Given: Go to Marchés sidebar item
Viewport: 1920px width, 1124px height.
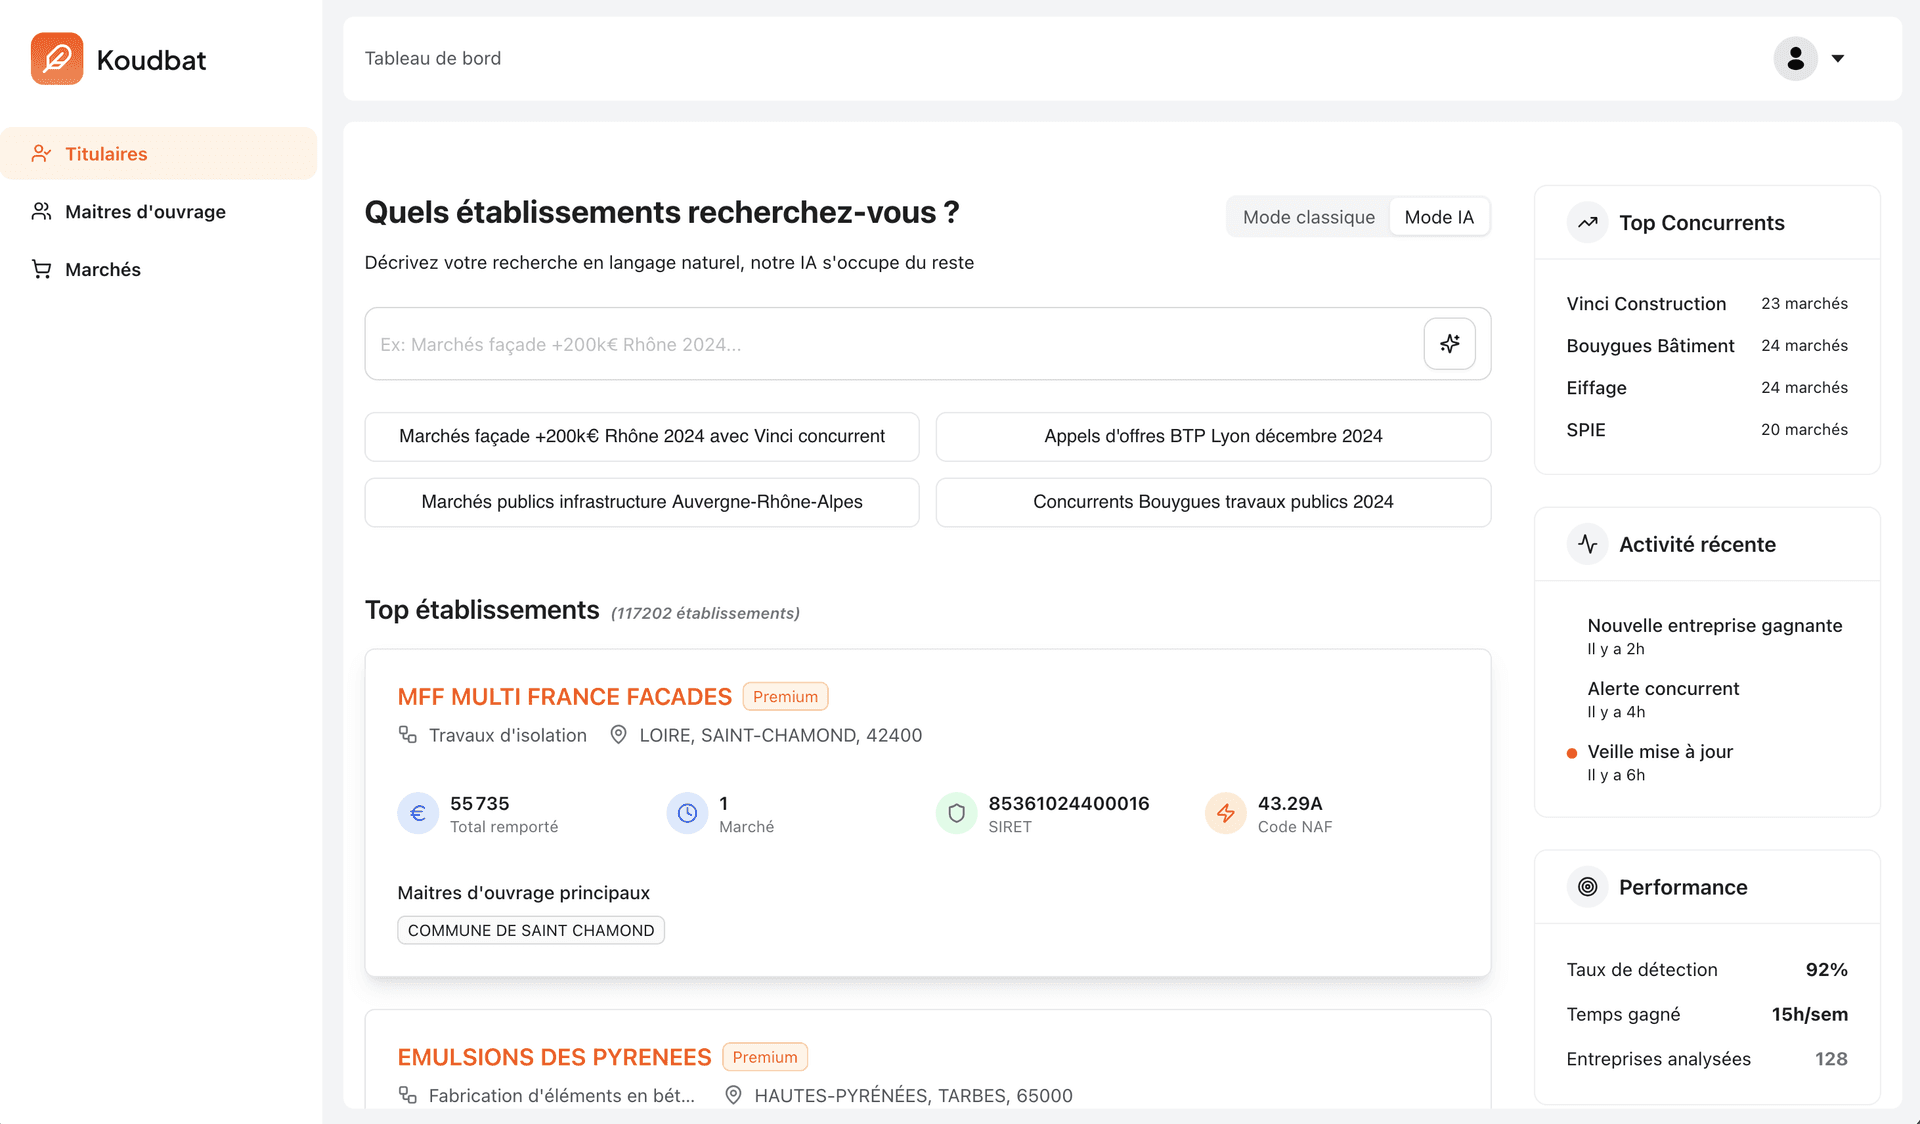Looking at the screenshot, I should pos(102,270).
